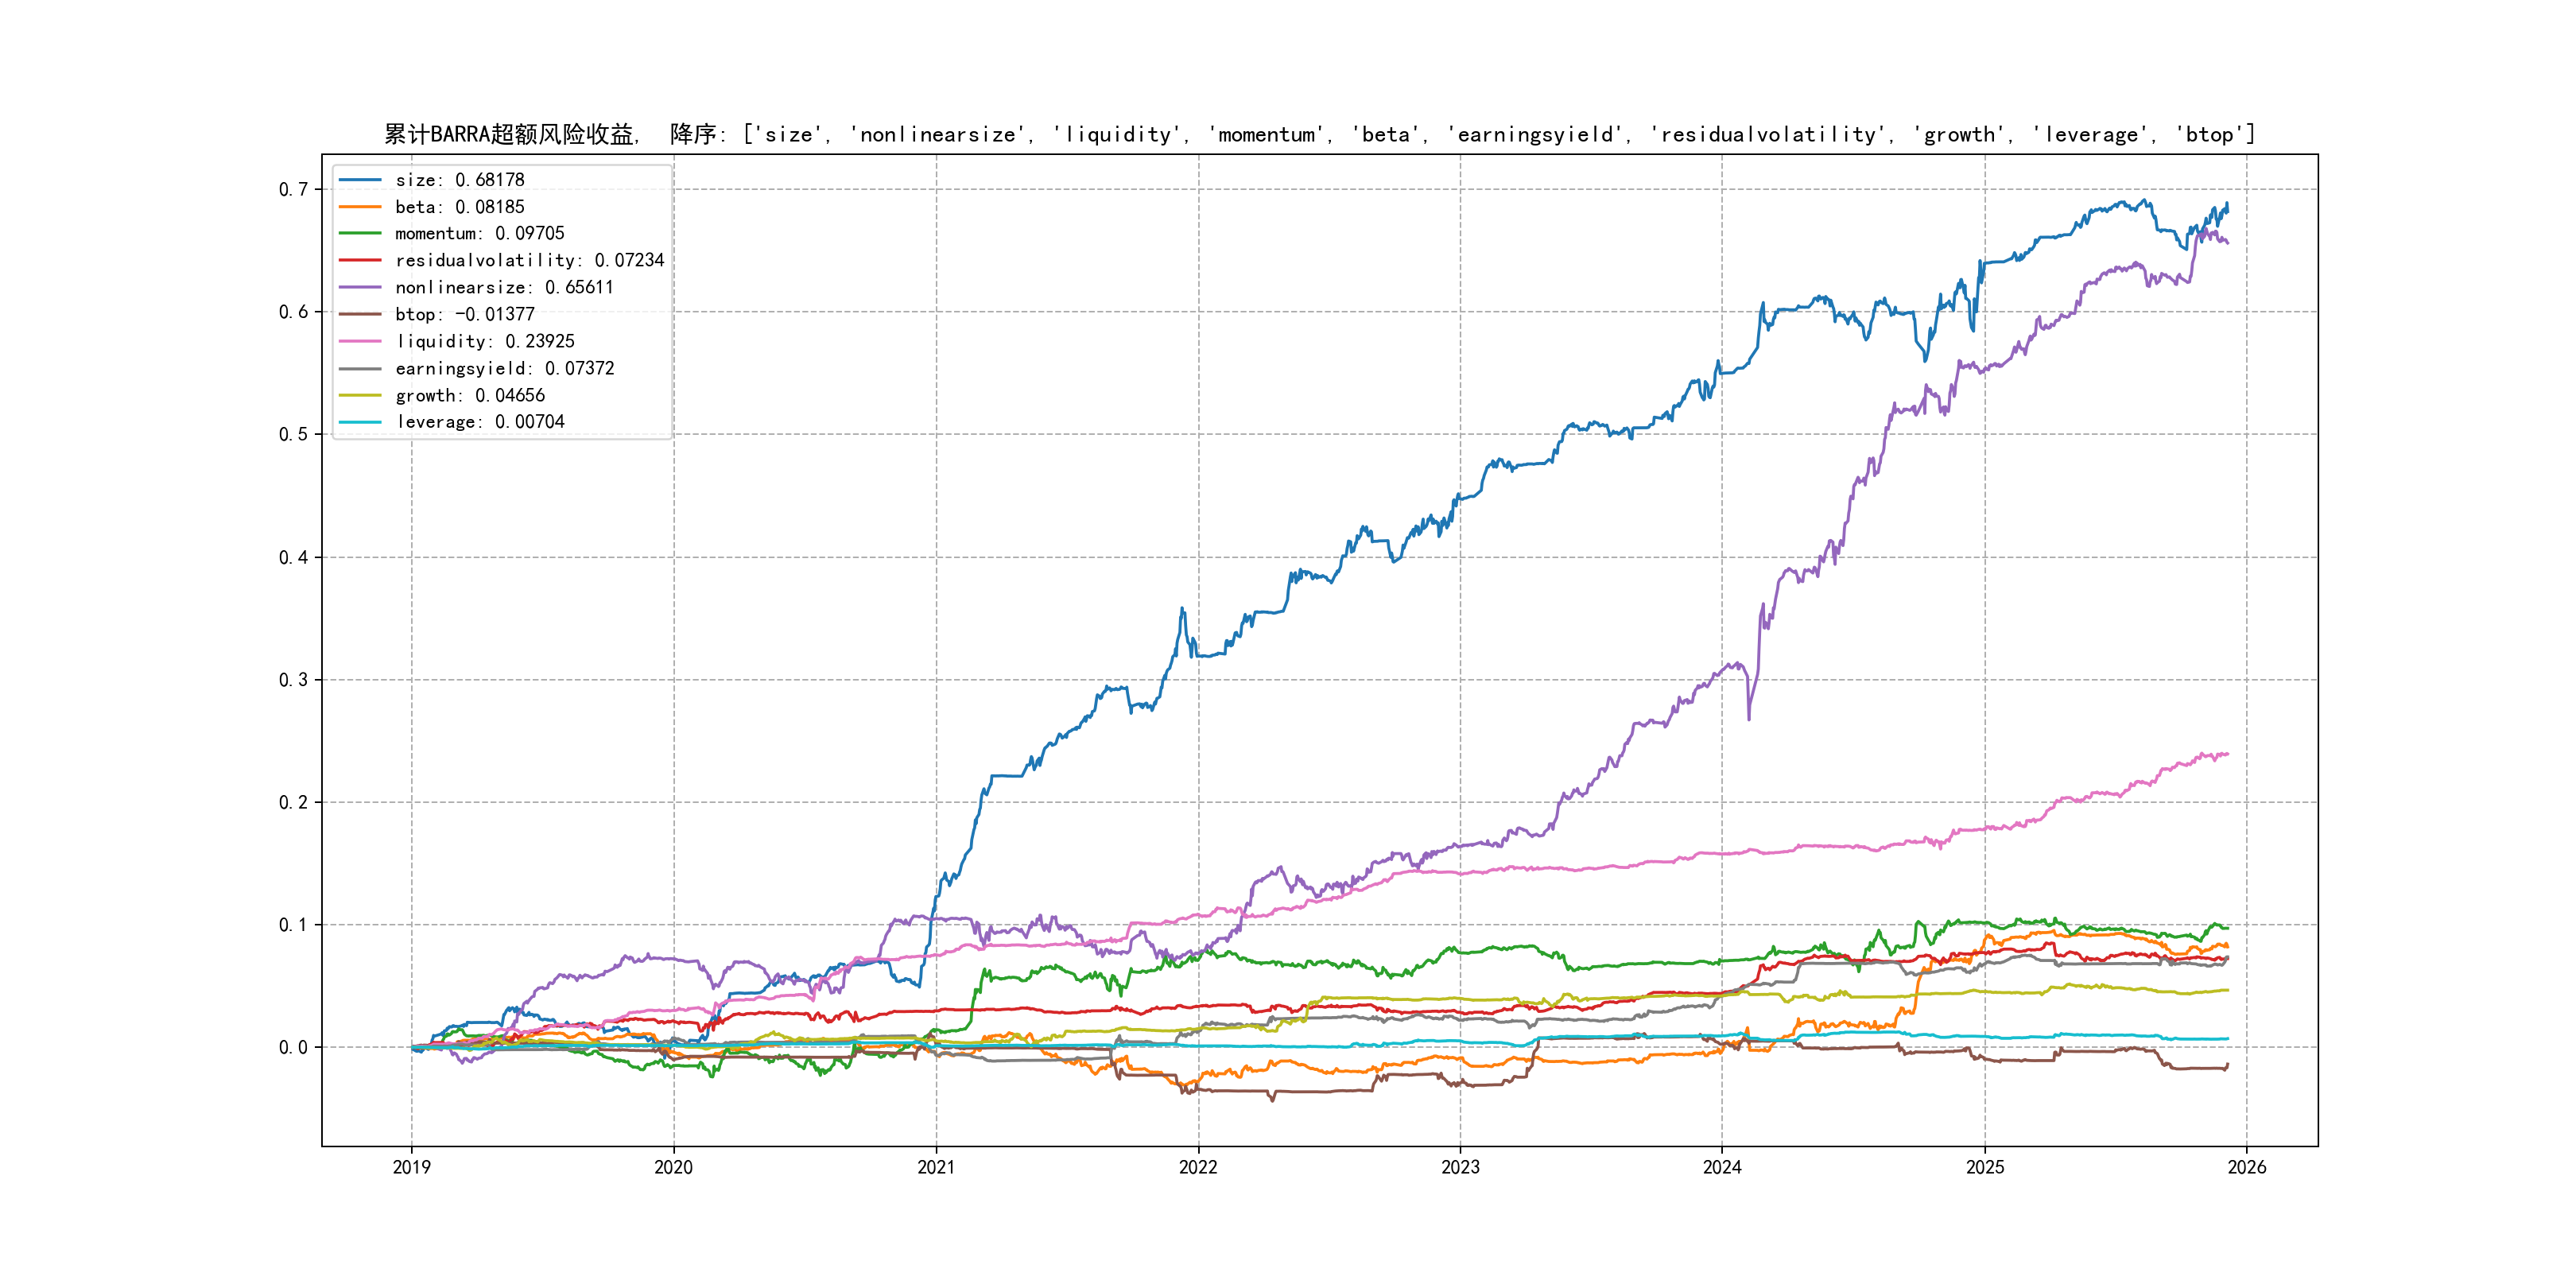The height and width of the screenshot is (1288, 2576).
Task: Click the blue size legend line
Action: [360, 180]
